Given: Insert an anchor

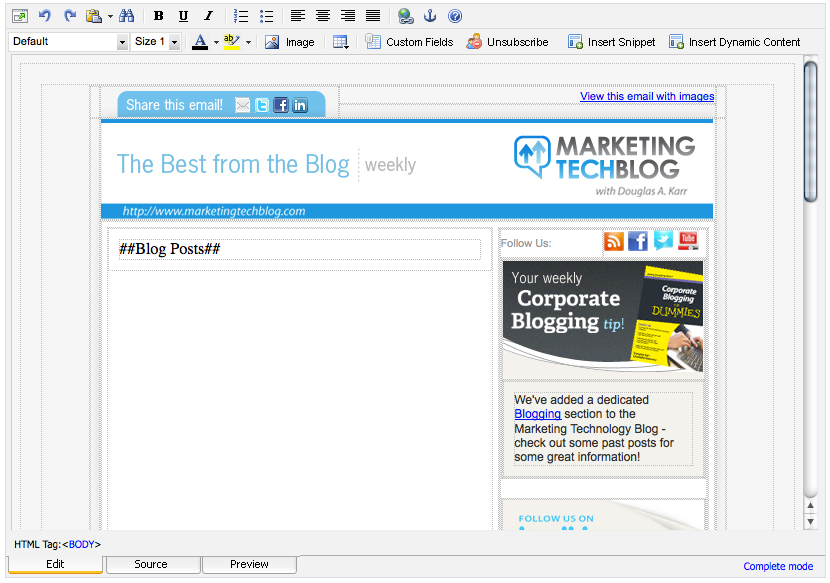Looking at the screenshot, I should (430, 16).
